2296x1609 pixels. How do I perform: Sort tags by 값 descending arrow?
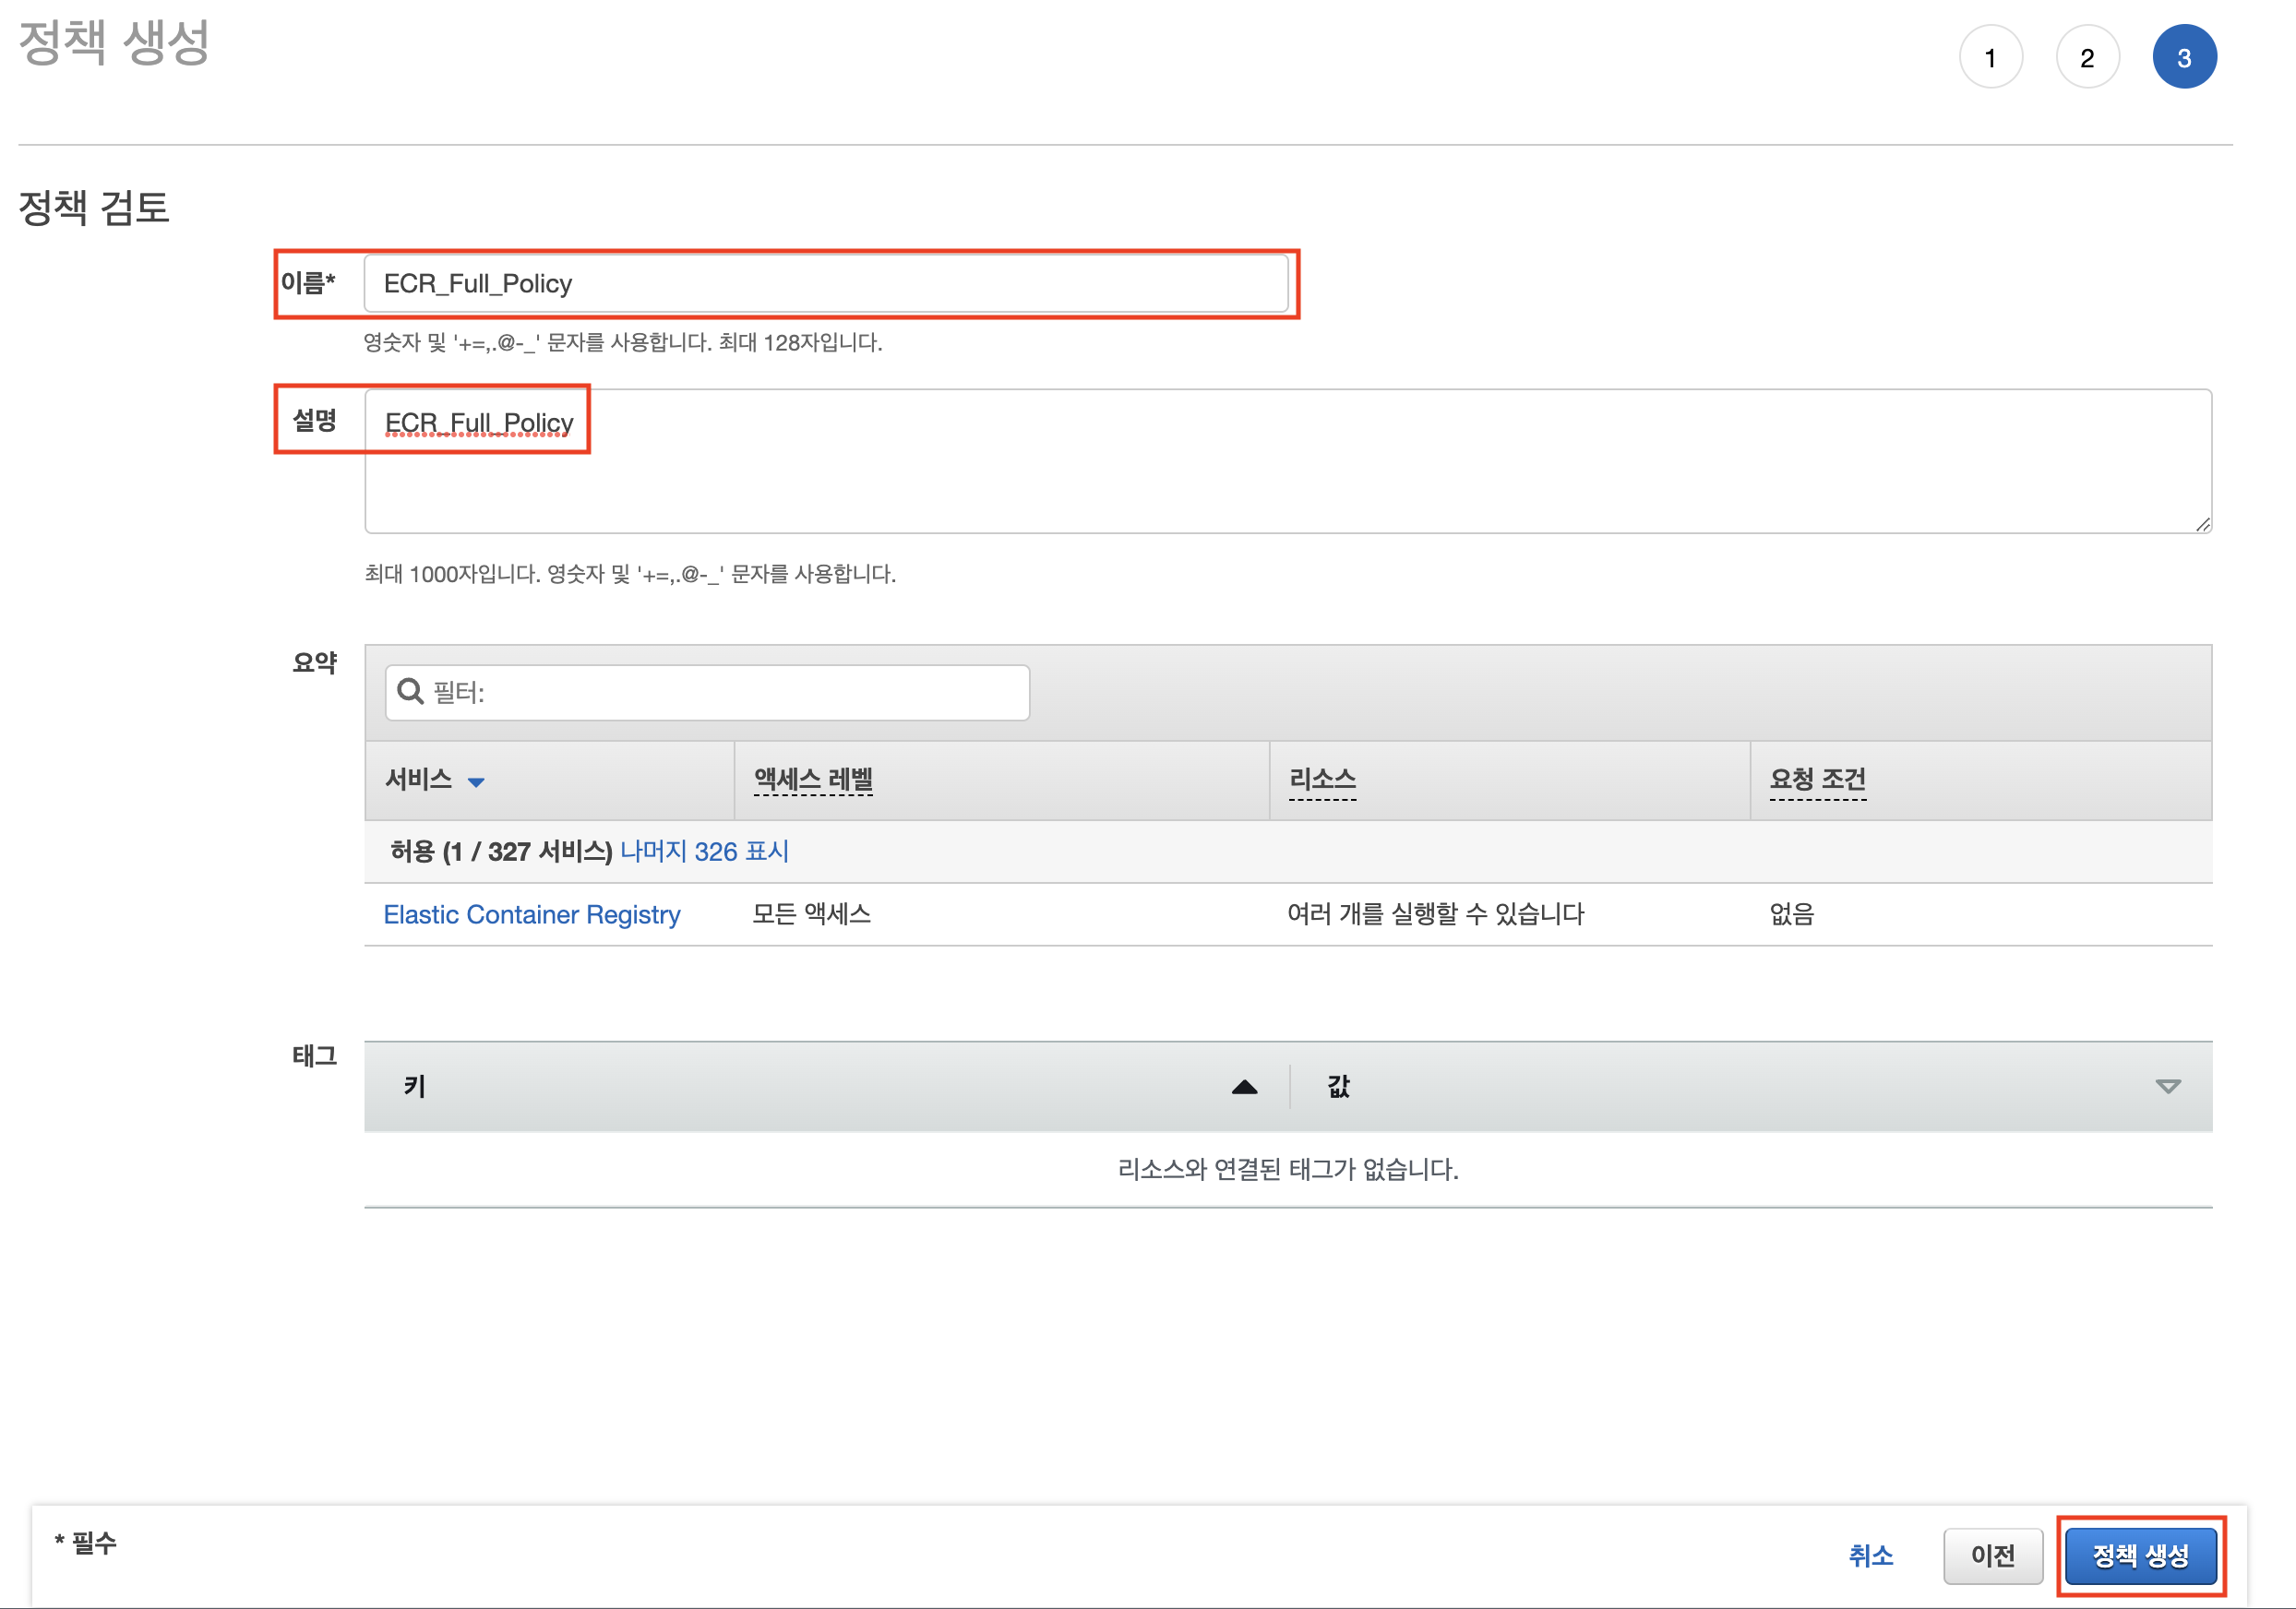click(2167, 1087)
